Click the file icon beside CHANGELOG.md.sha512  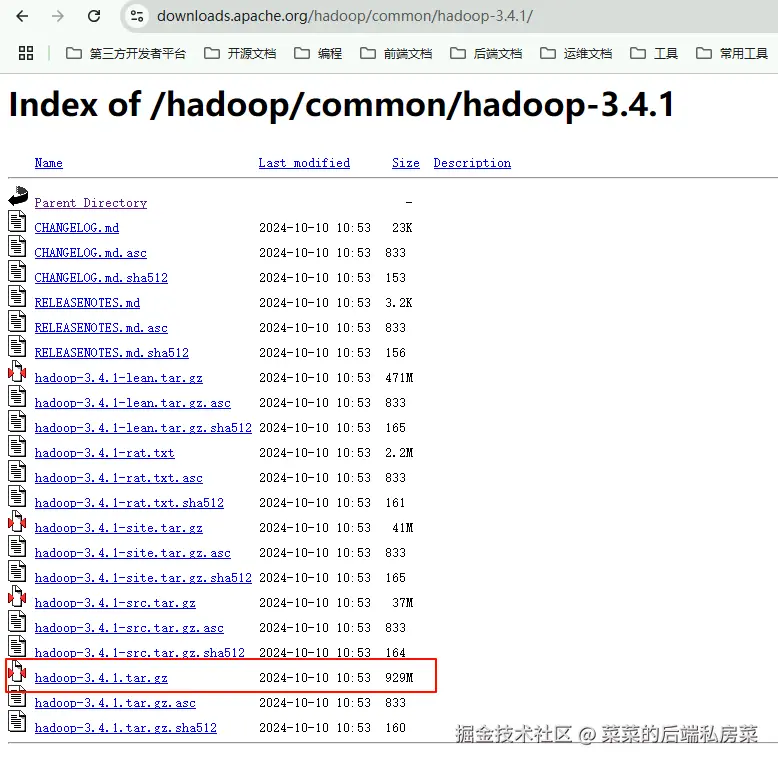coord(17,271)
